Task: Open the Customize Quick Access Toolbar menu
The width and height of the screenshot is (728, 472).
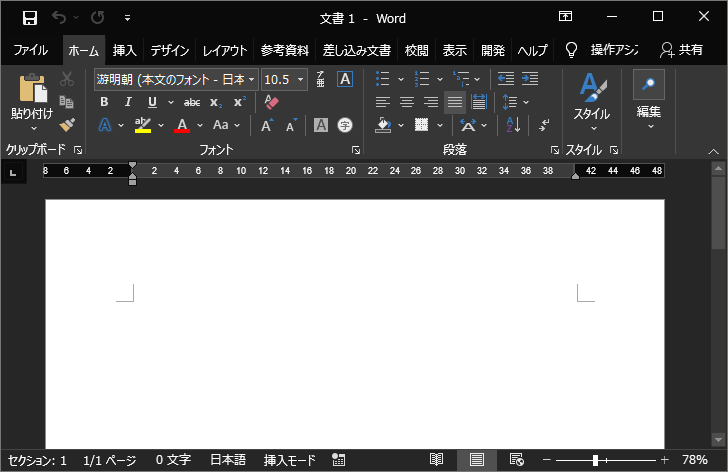Action: [127, 18]
